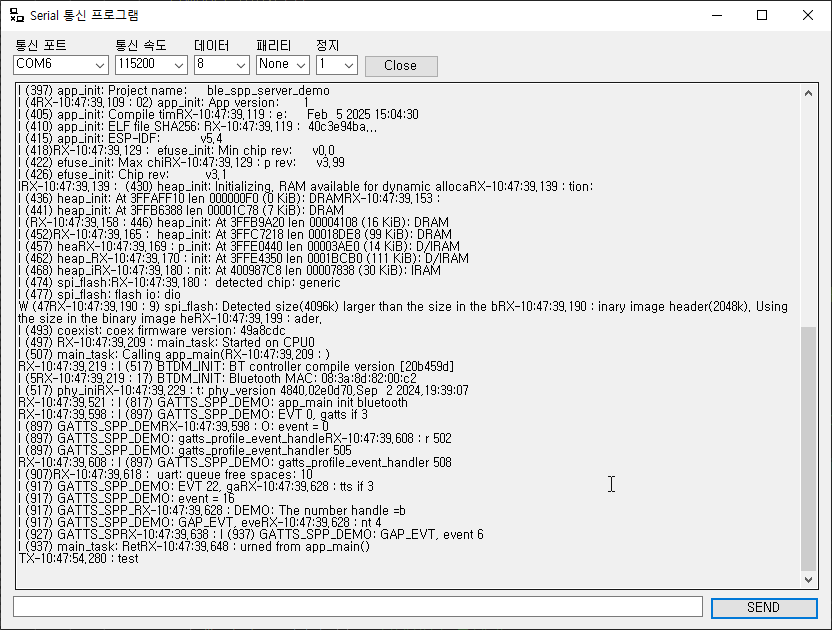Open the parity dropdown showing None

pyautogui.click(x=283, y=65)
